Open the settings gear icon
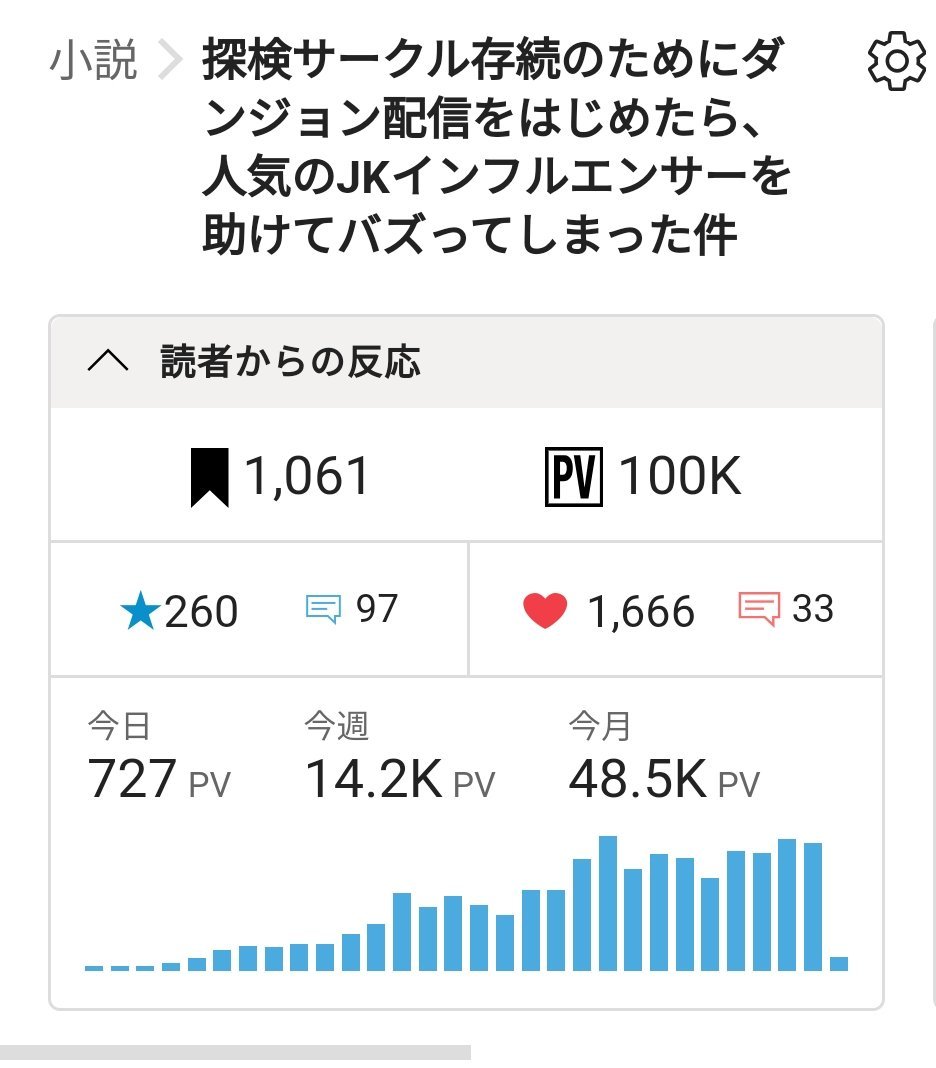936x1068 pixels. [896, 62]
